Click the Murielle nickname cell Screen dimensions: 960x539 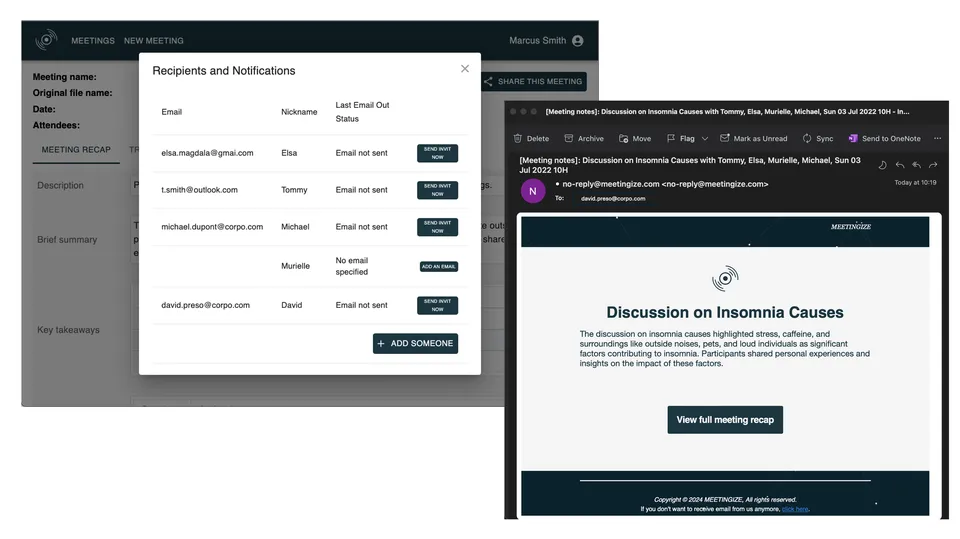[295, 266]
